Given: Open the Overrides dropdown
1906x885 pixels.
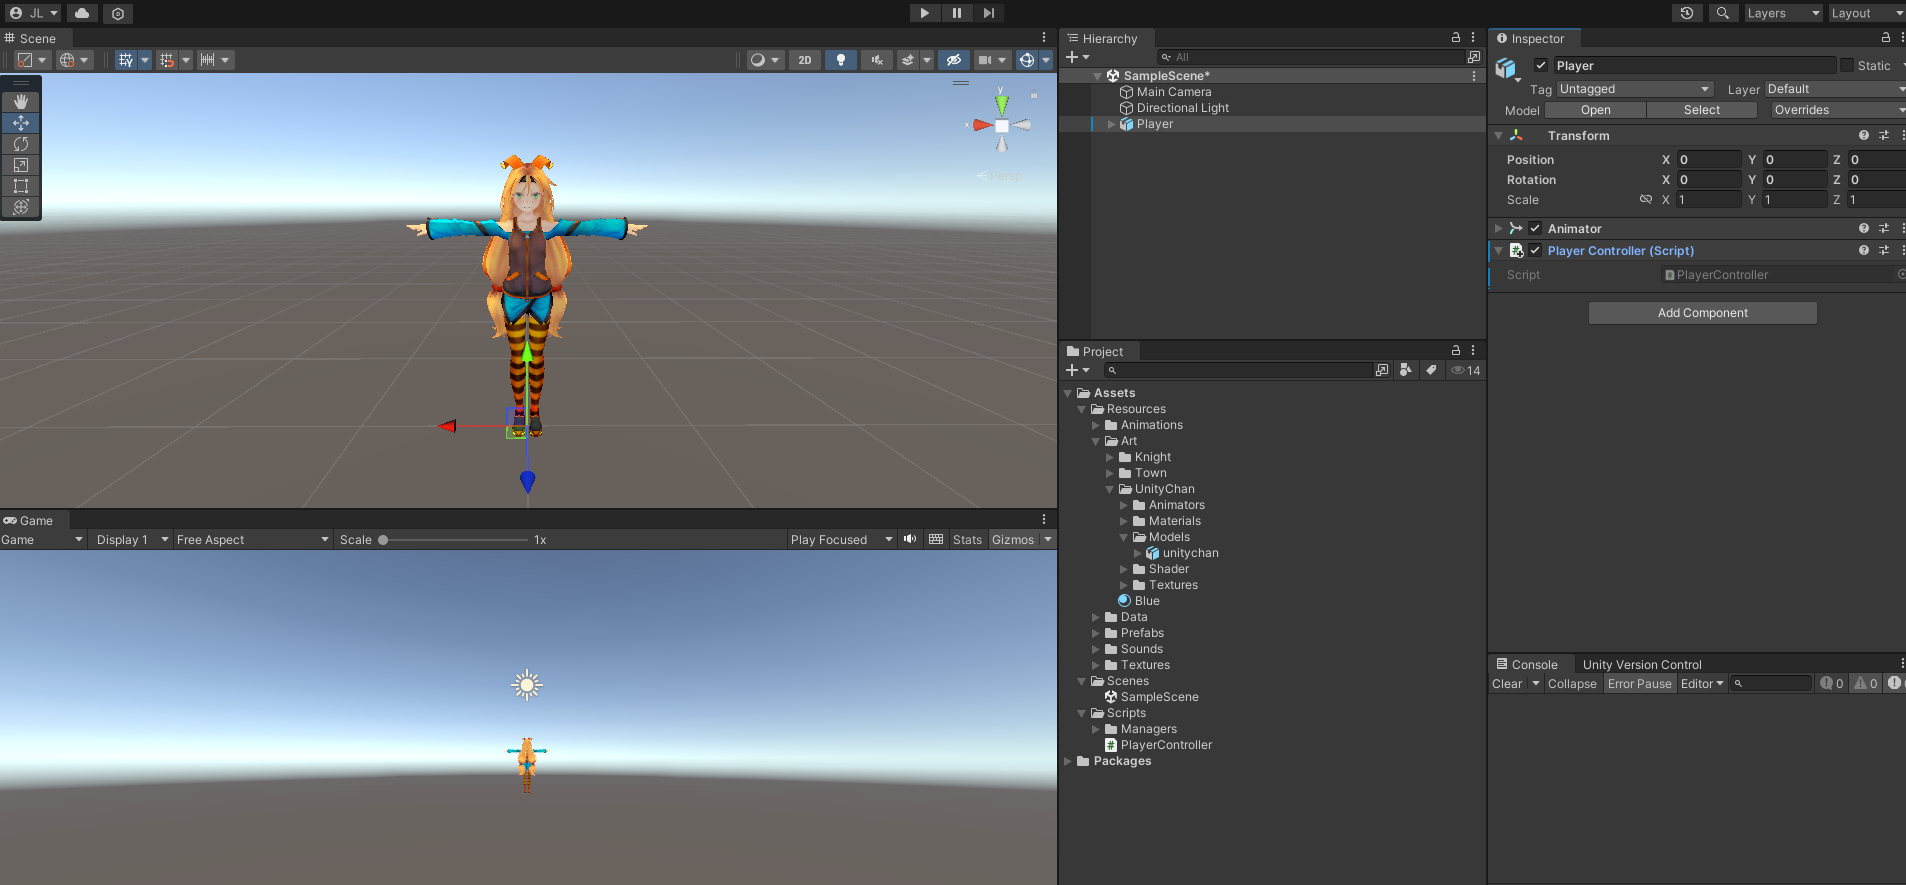Looking at the screenshot, I should click(1837, 110).
